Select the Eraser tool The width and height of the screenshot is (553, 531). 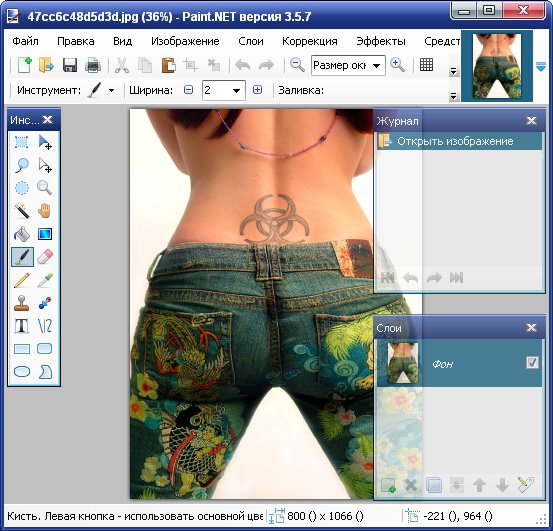45,257
